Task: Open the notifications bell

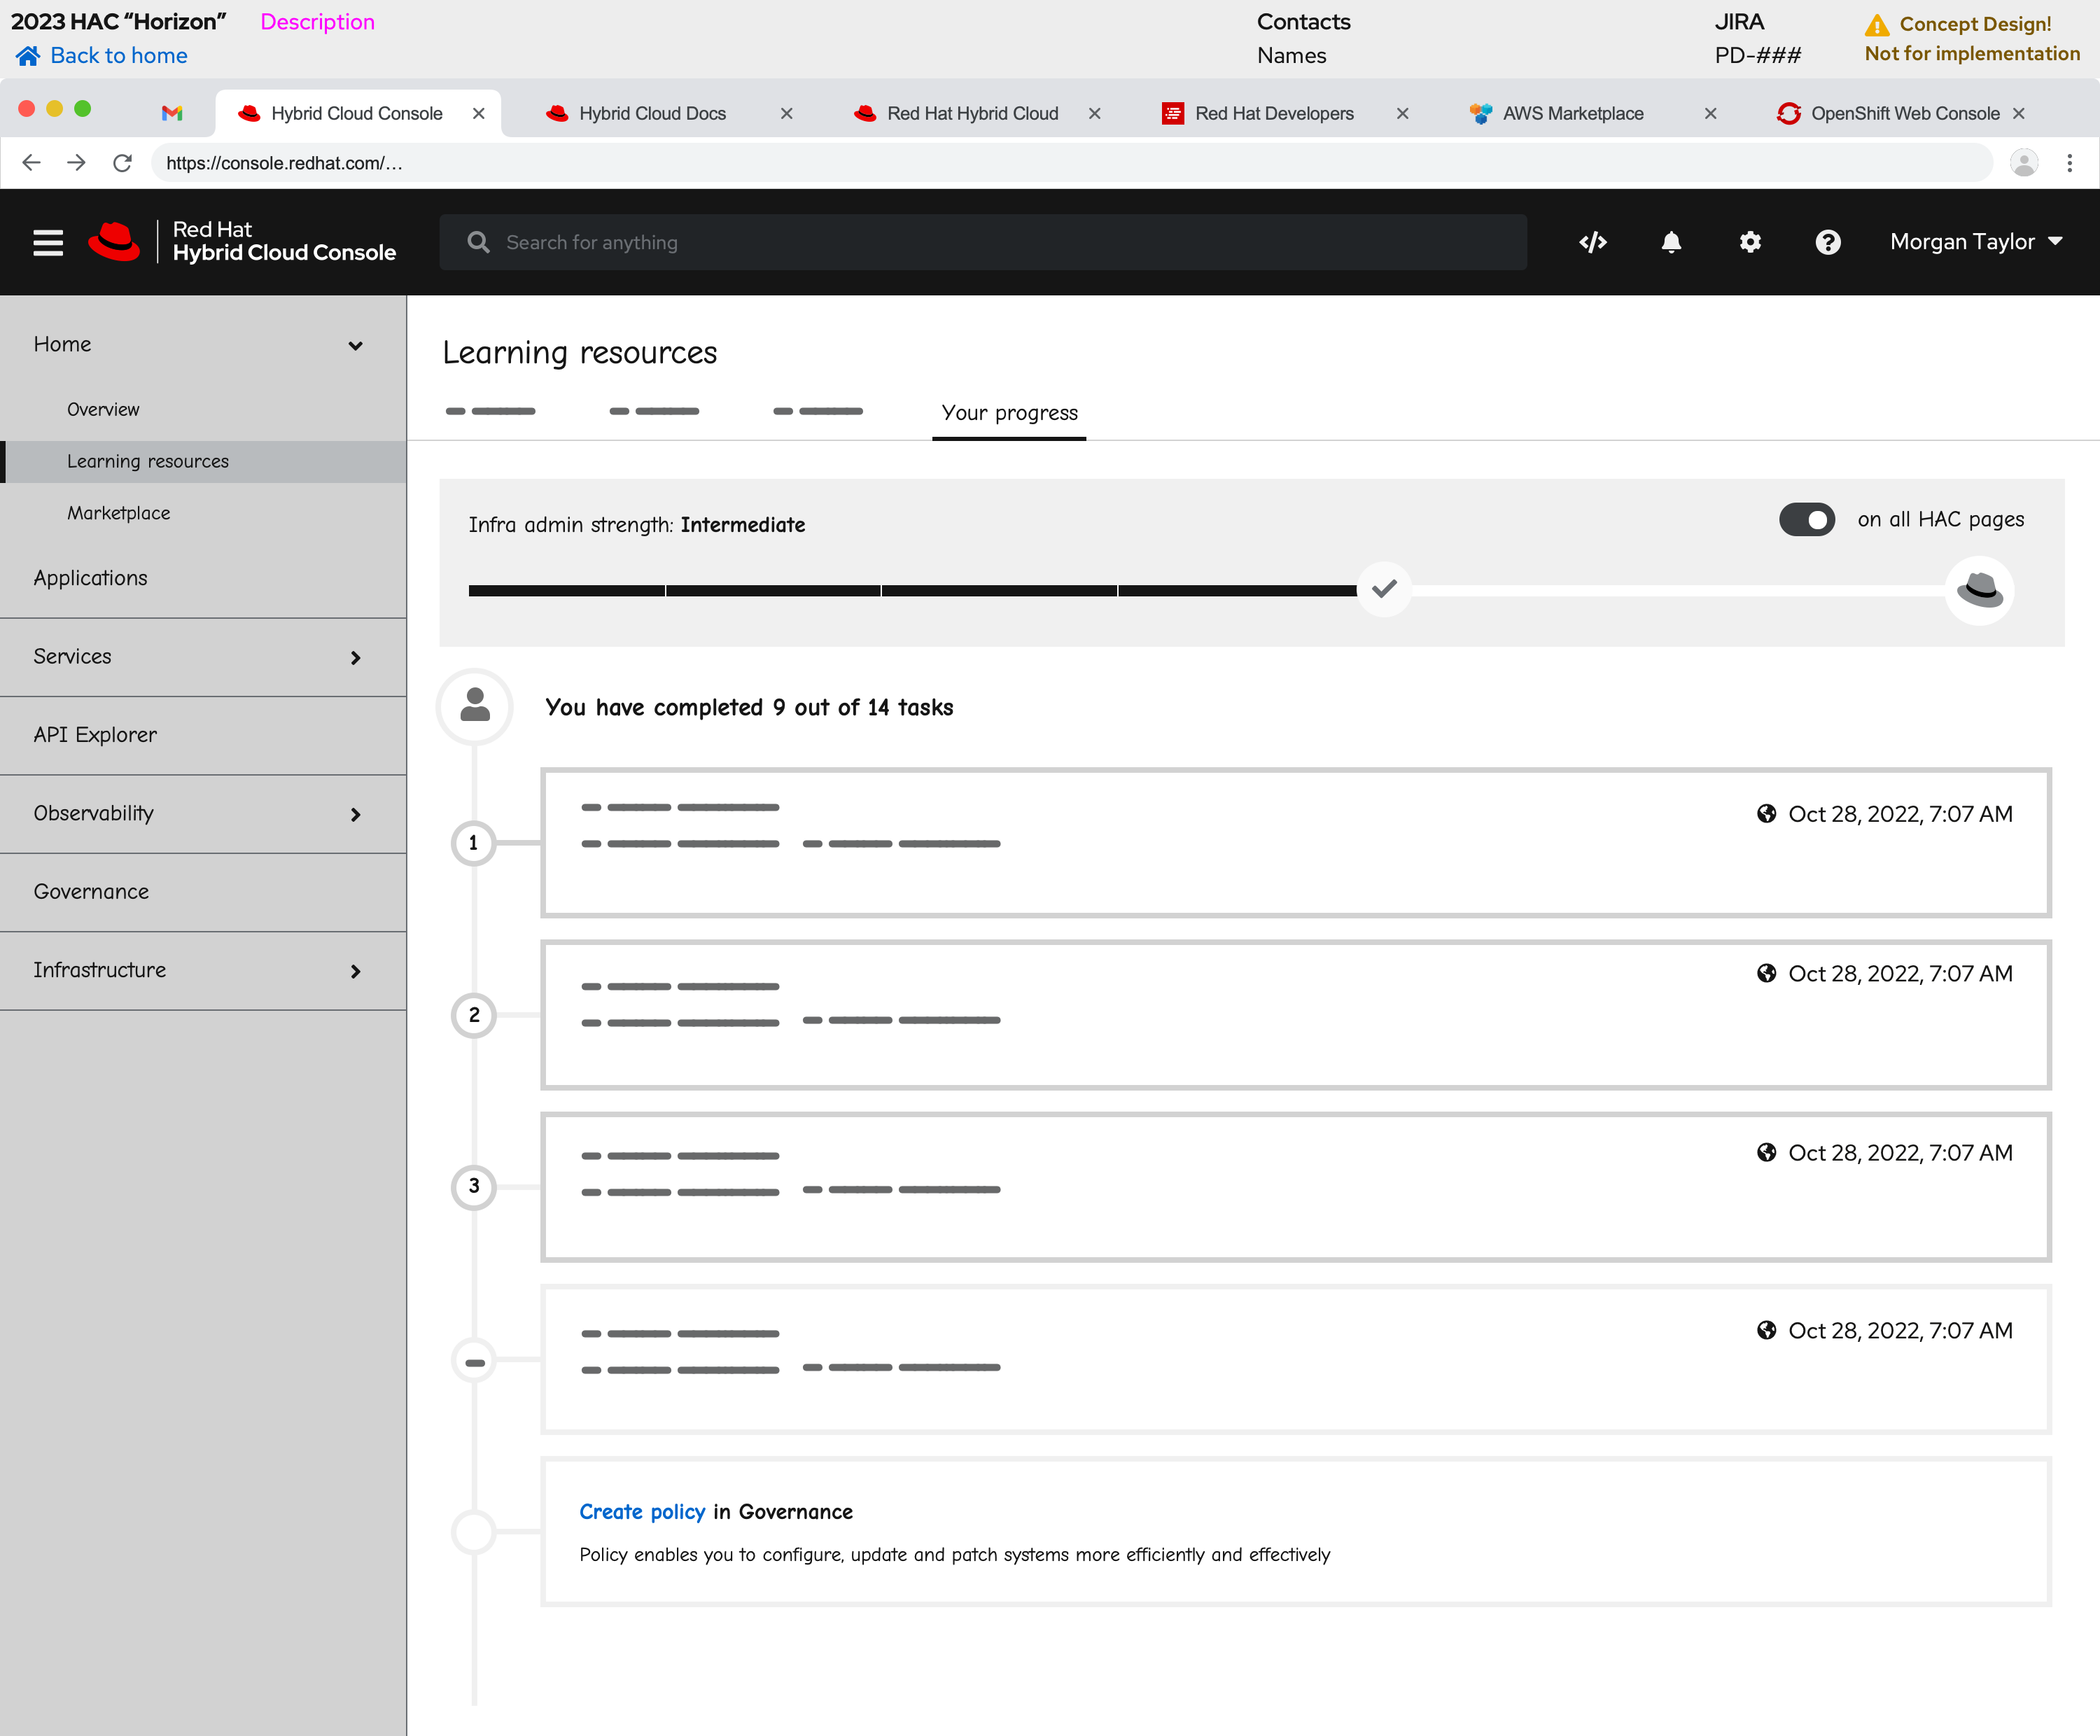Action: click(1671, 242)
